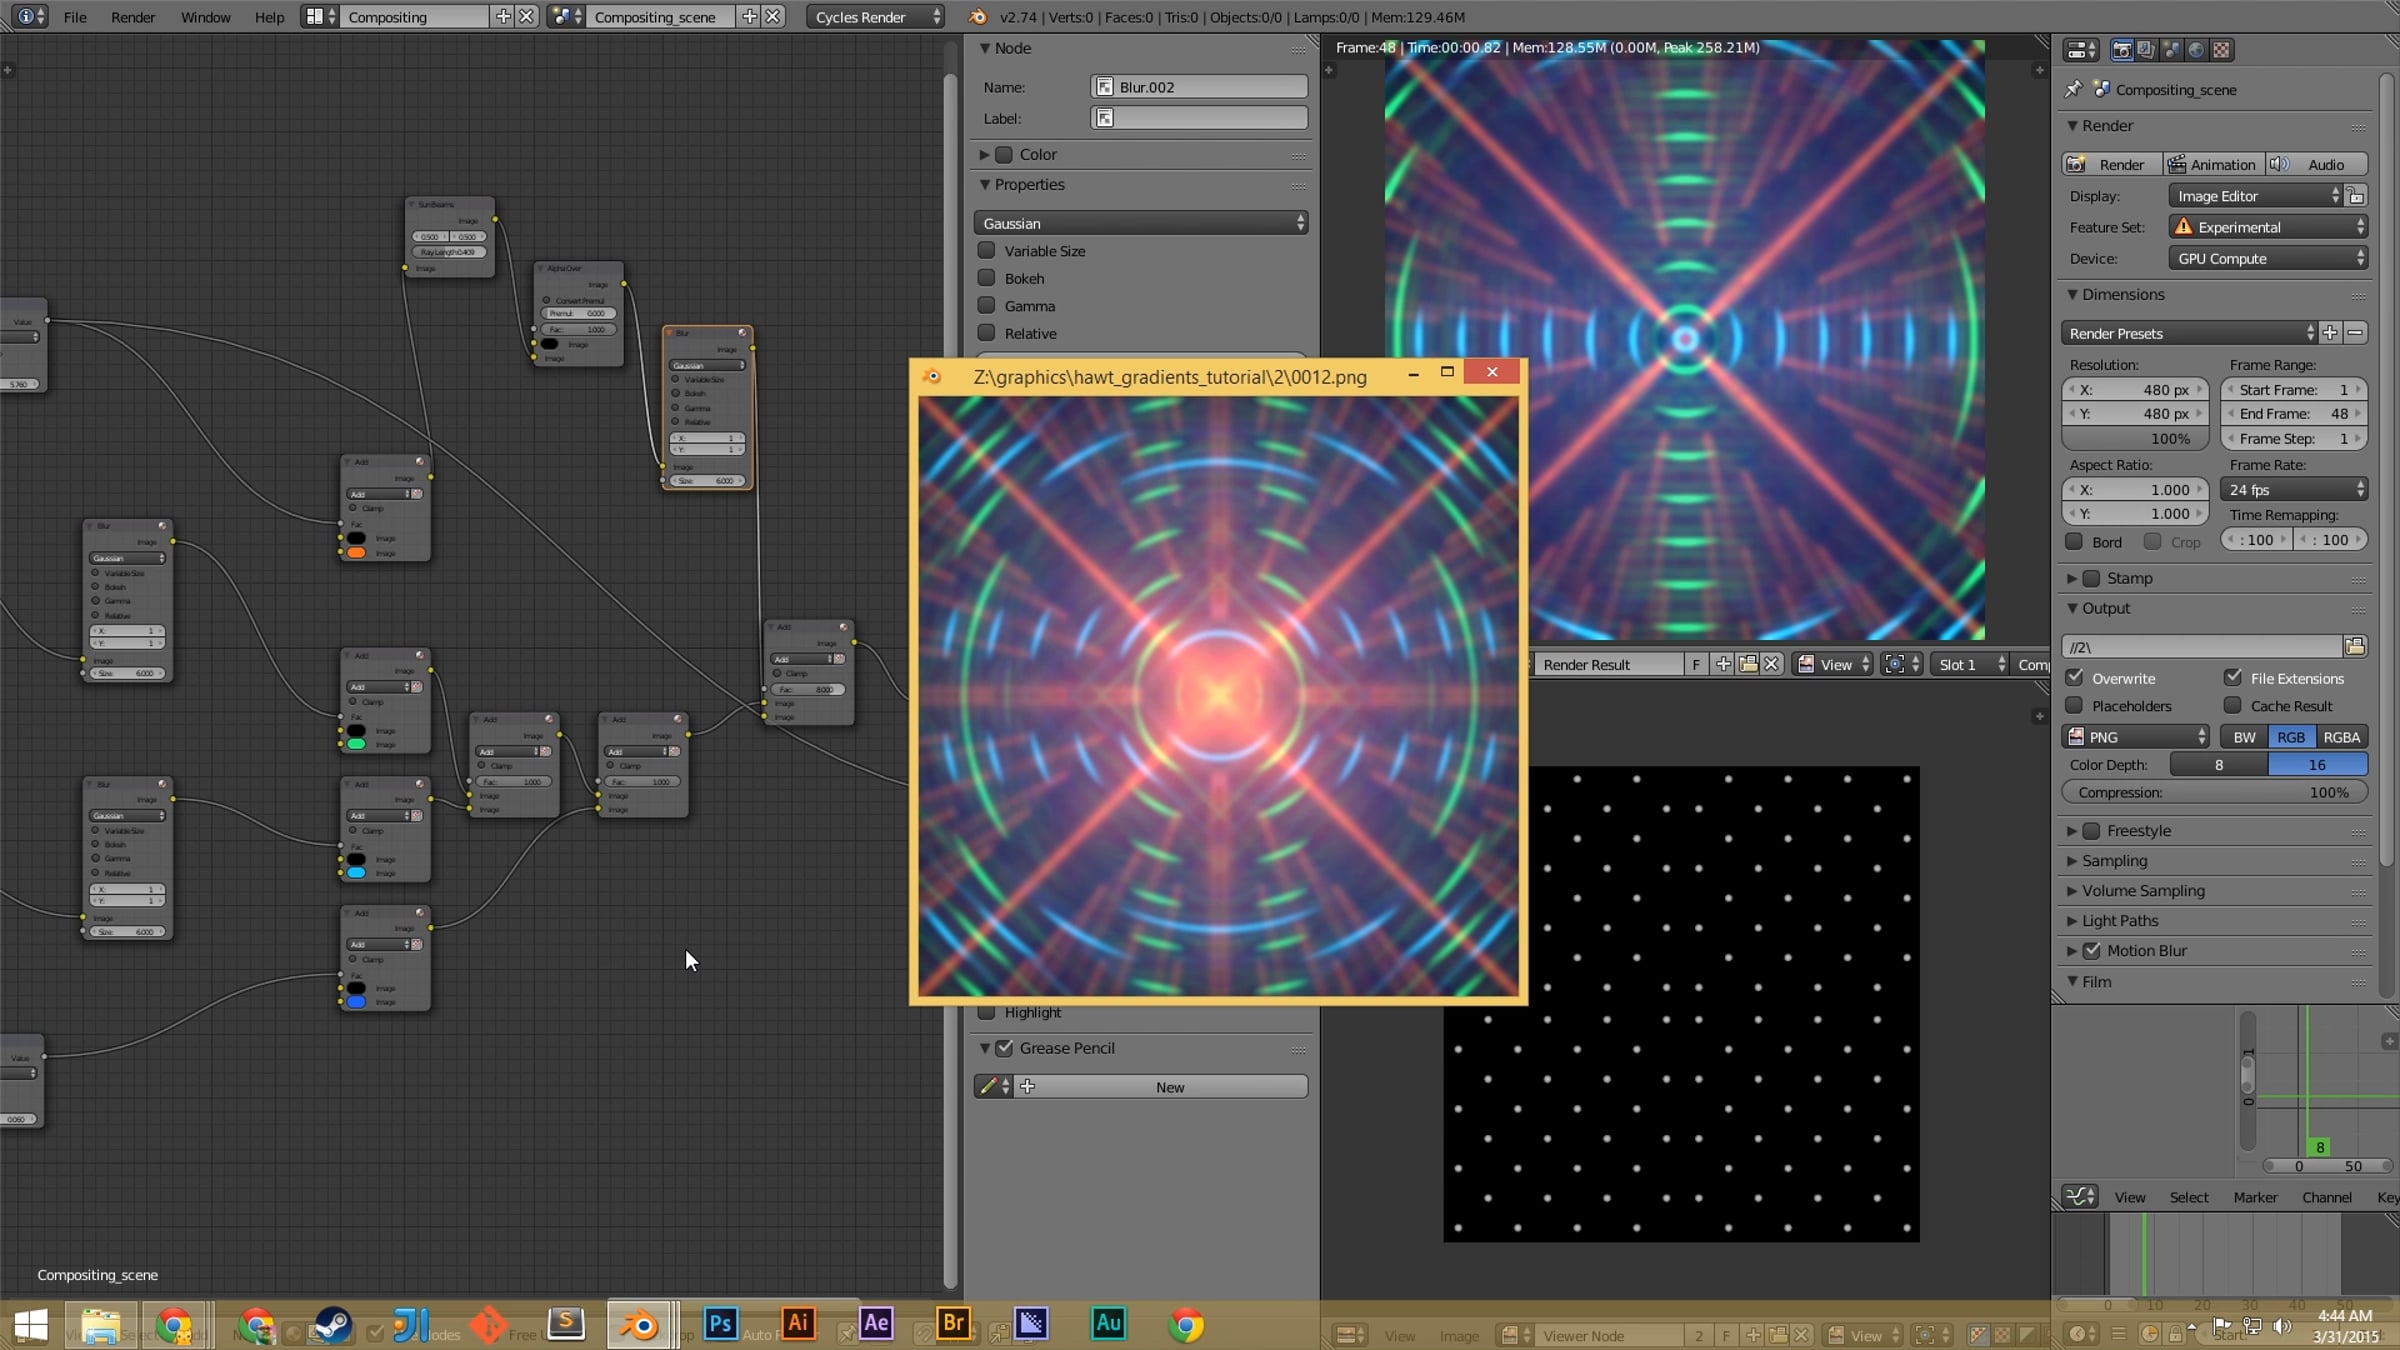The width and height of the screenshot is (2400, 1350).
Task: Uncheck the Overwrite option
Action: pyautogui.click(x=2075, y=678)
